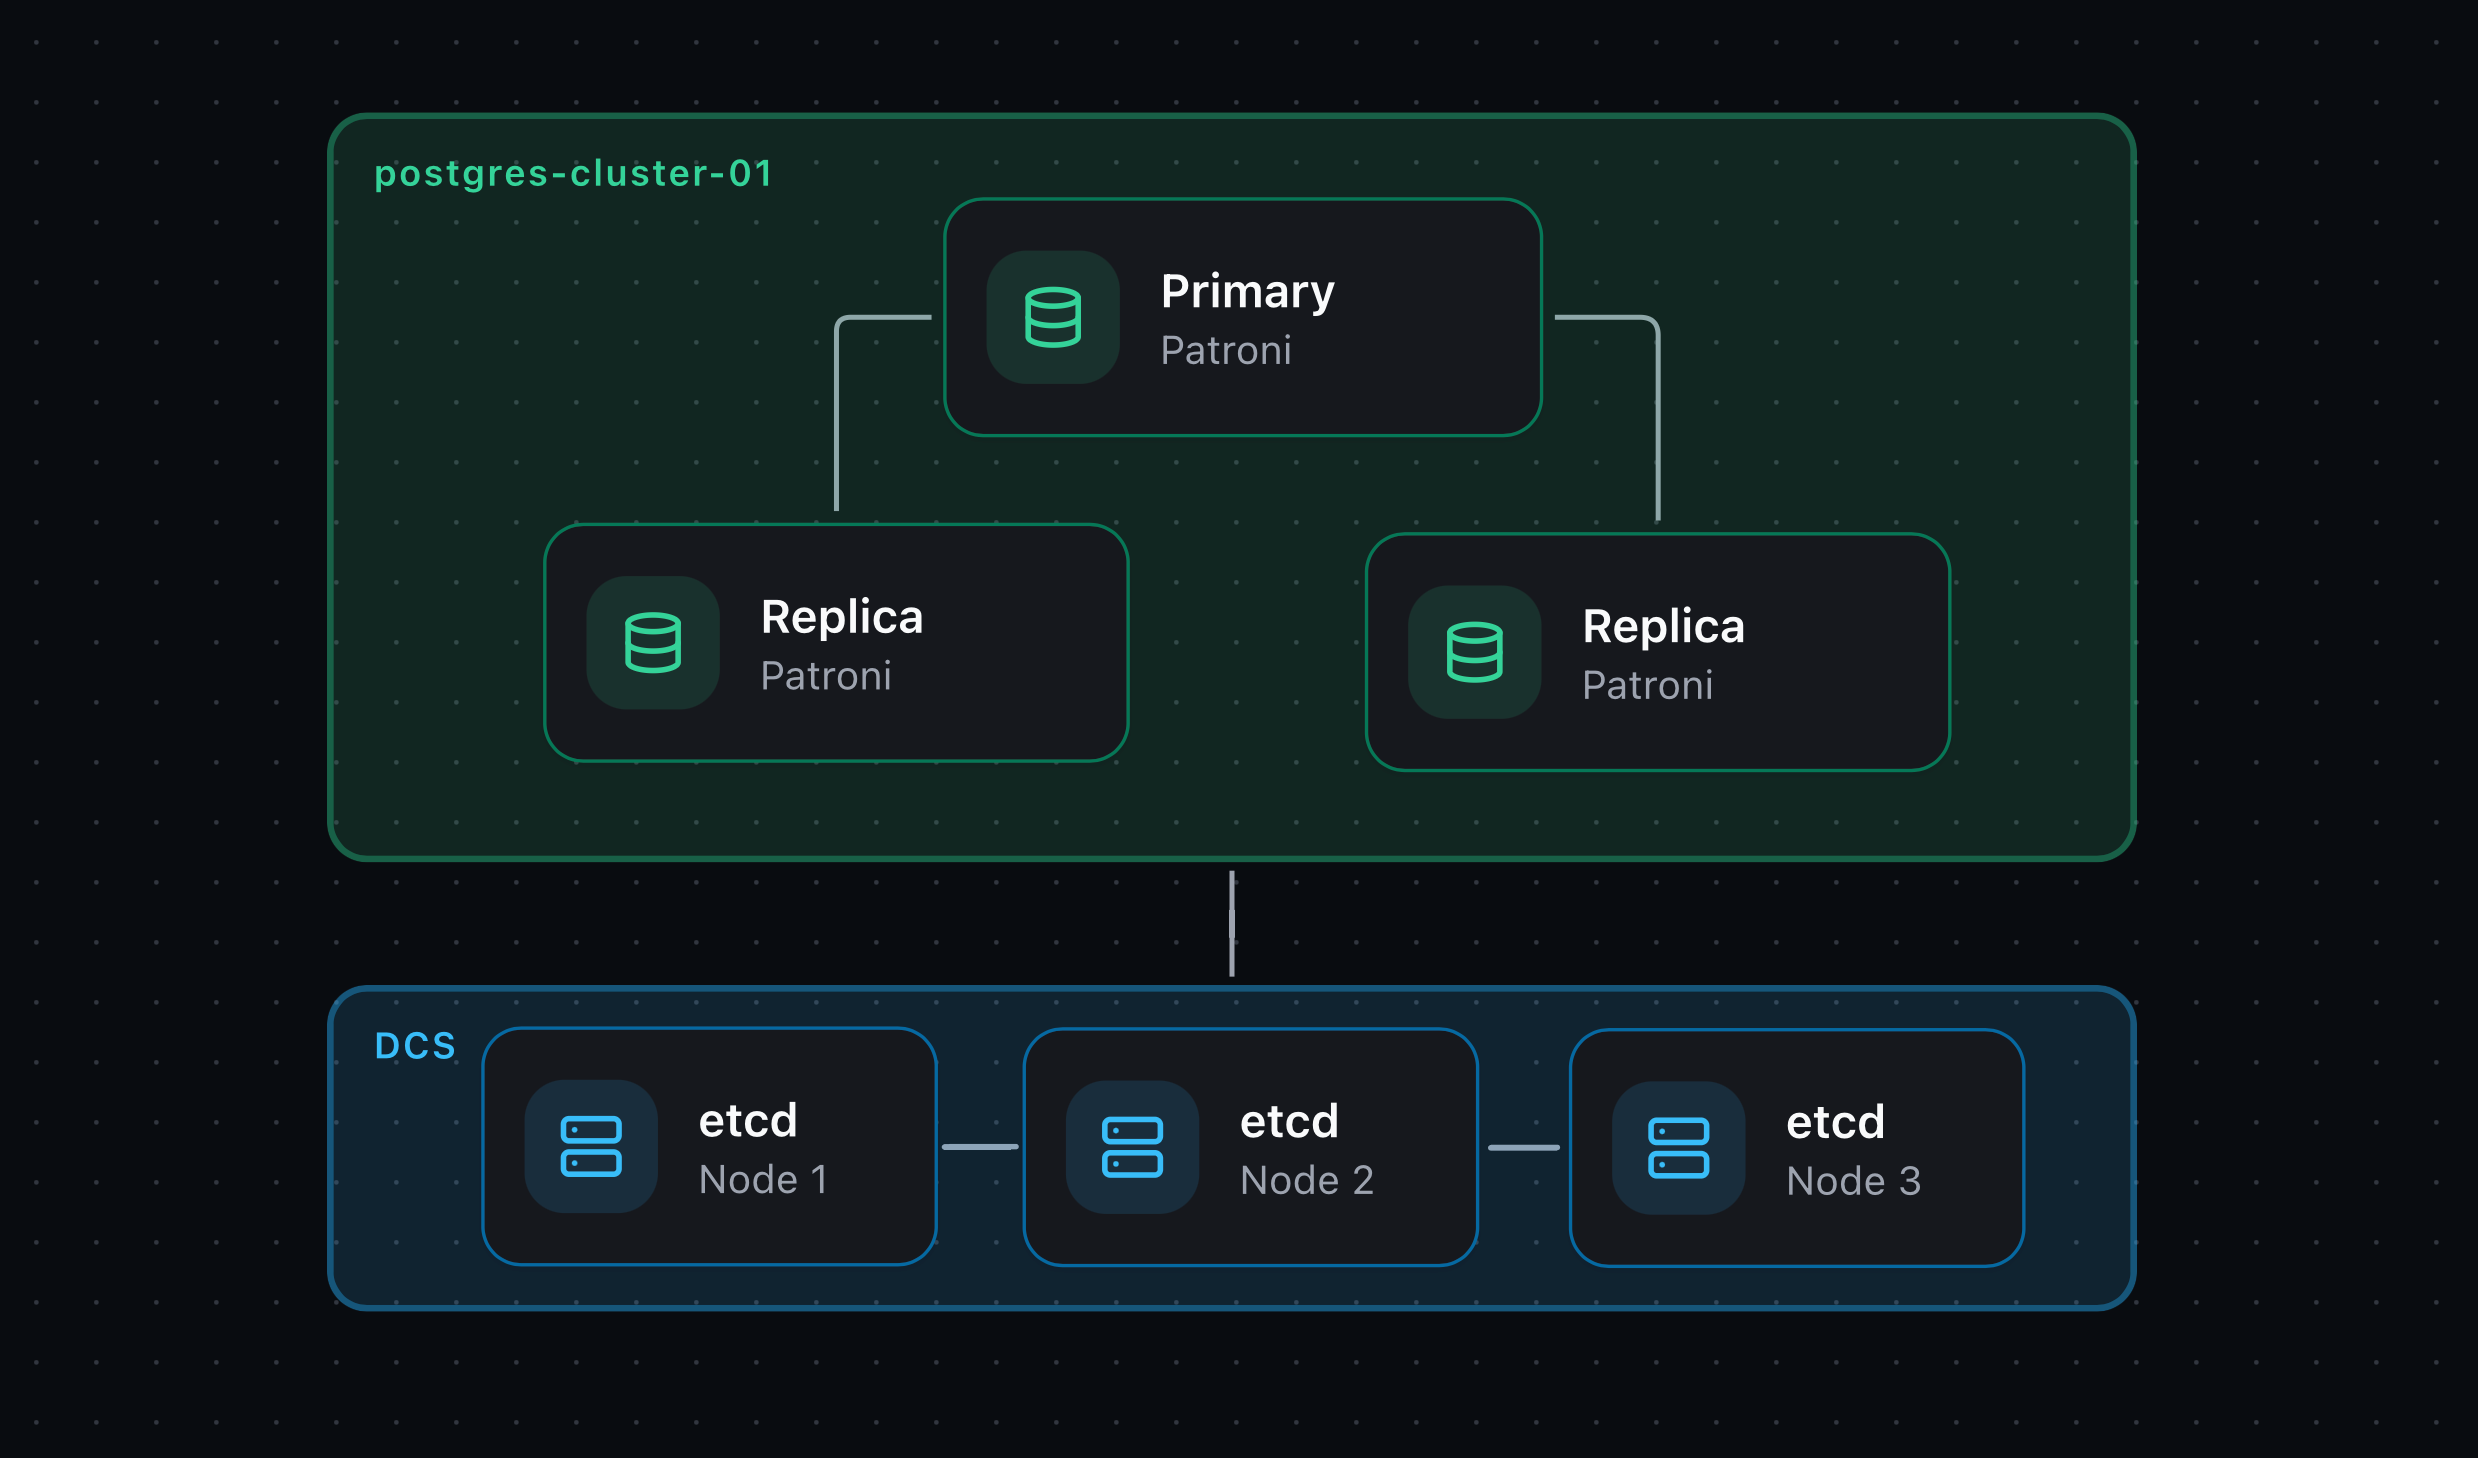Click the right Replica title text
This screenshot has height=1458, width=2478.
point(1664,626)
